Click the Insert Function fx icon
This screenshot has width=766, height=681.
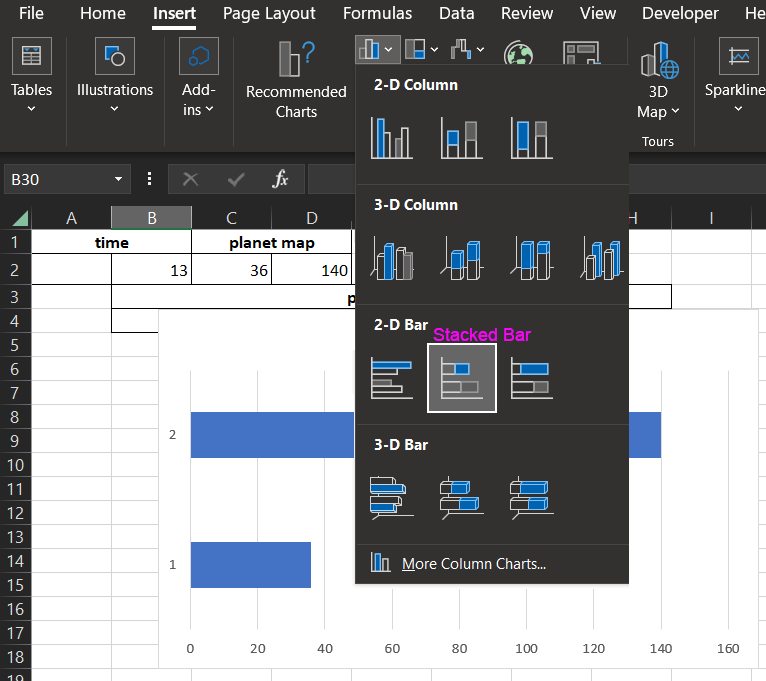[x=281, y=179]
